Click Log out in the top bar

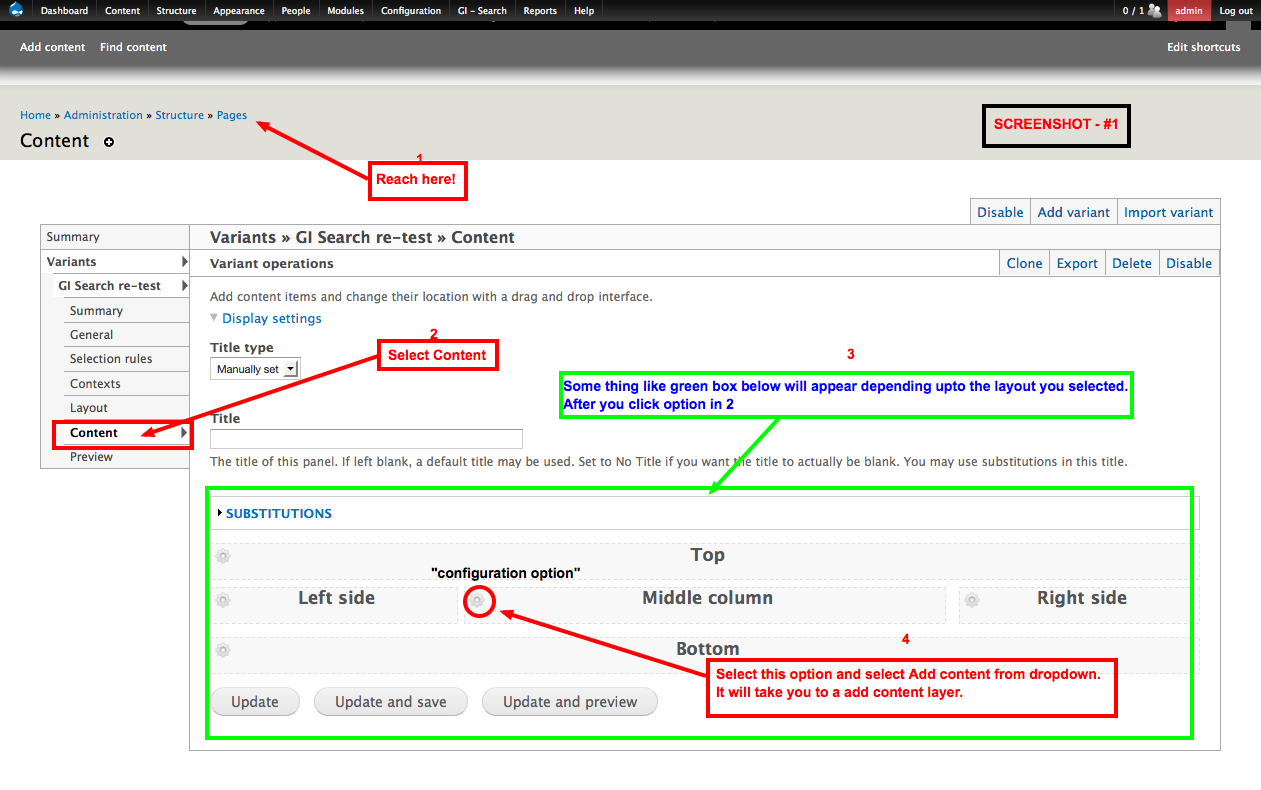coord(1236,11)
